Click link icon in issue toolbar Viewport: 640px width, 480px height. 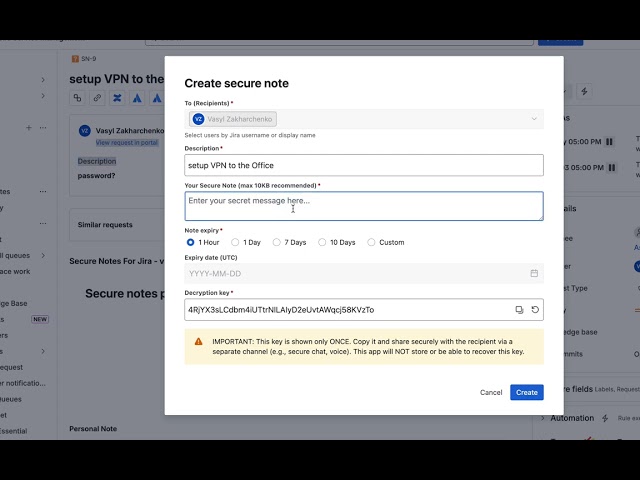point(97,98)
